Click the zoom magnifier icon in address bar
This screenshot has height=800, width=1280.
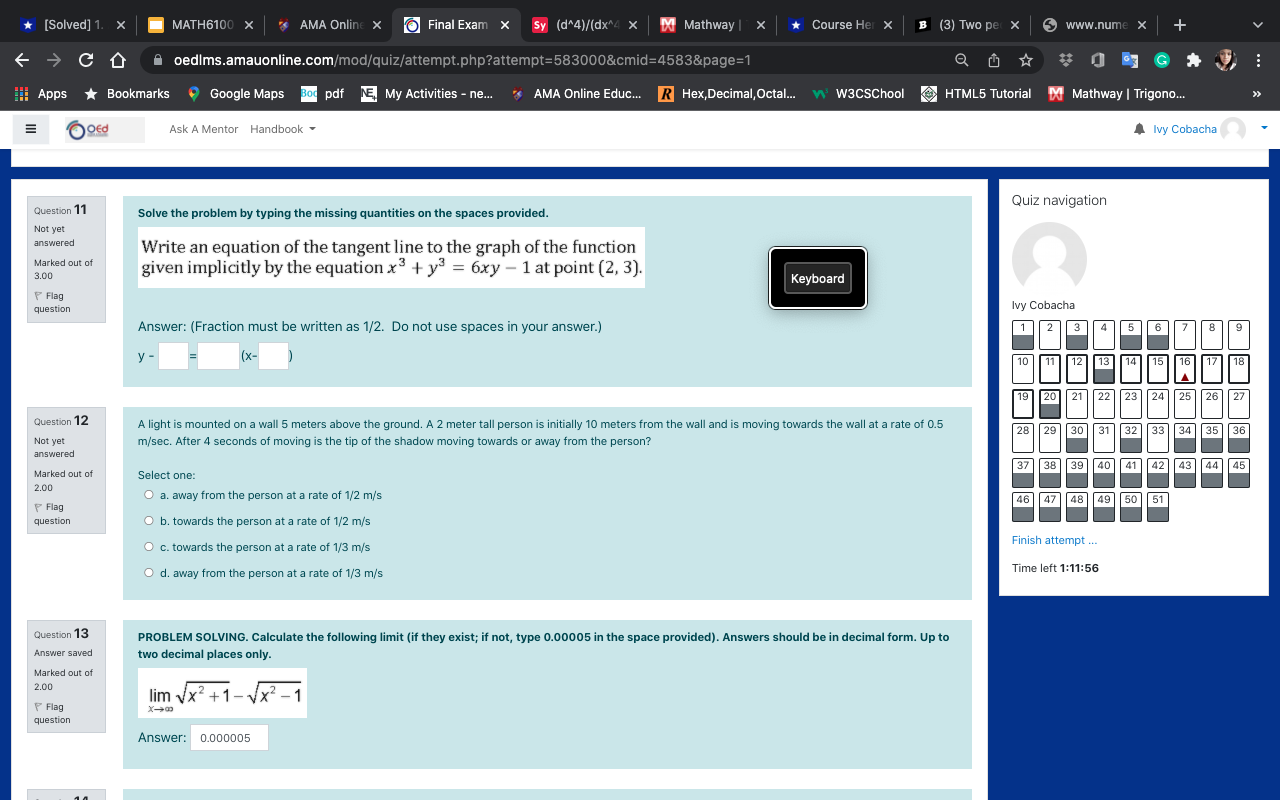coord(961,60)
